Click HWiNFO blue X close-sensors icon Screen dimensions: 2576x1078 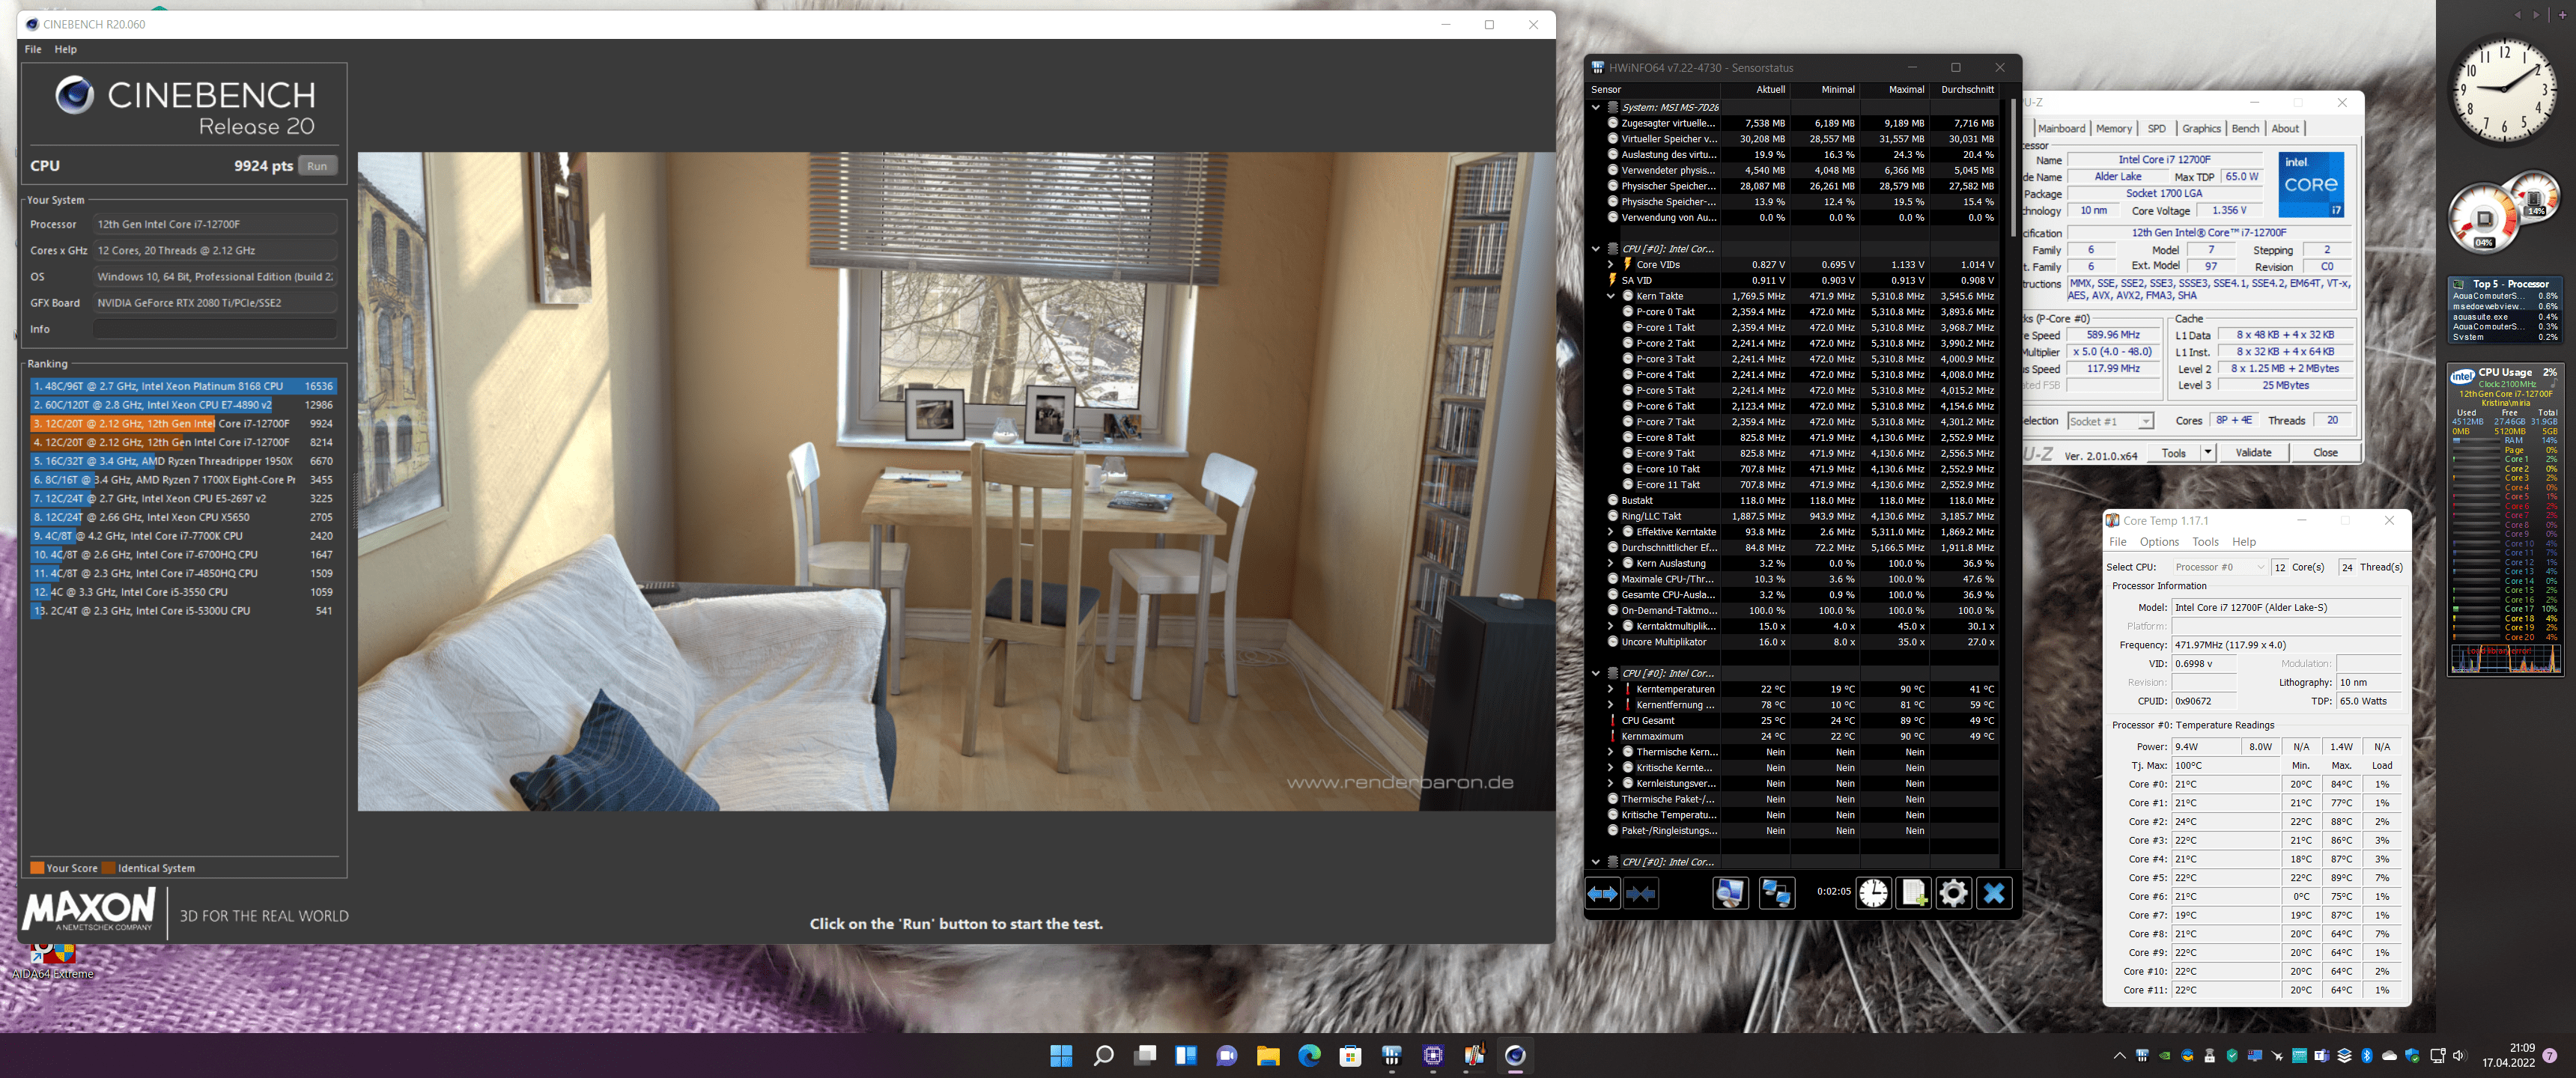coord(1994,893)
